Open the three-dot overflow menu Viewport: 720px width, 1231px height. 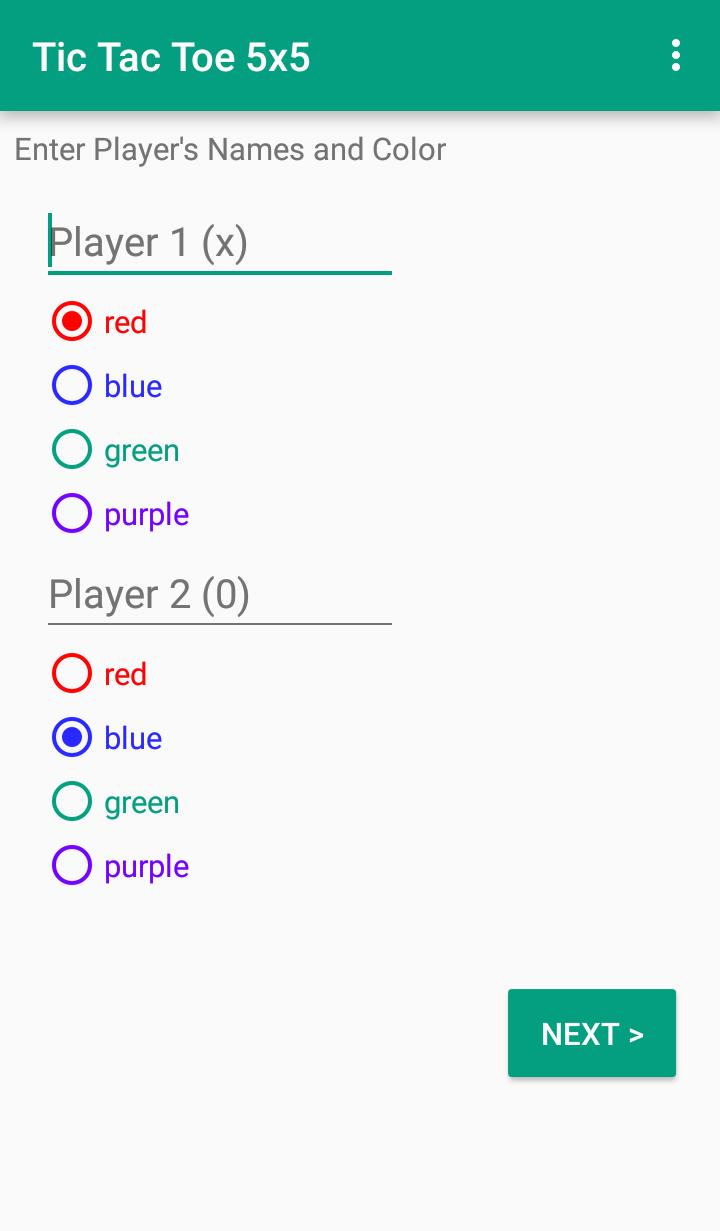coord(676,56)
